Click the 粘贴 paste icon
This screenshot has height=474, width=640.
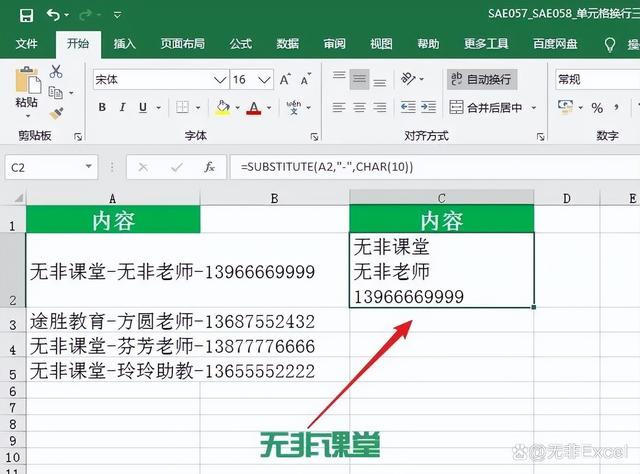click(27, 80)
